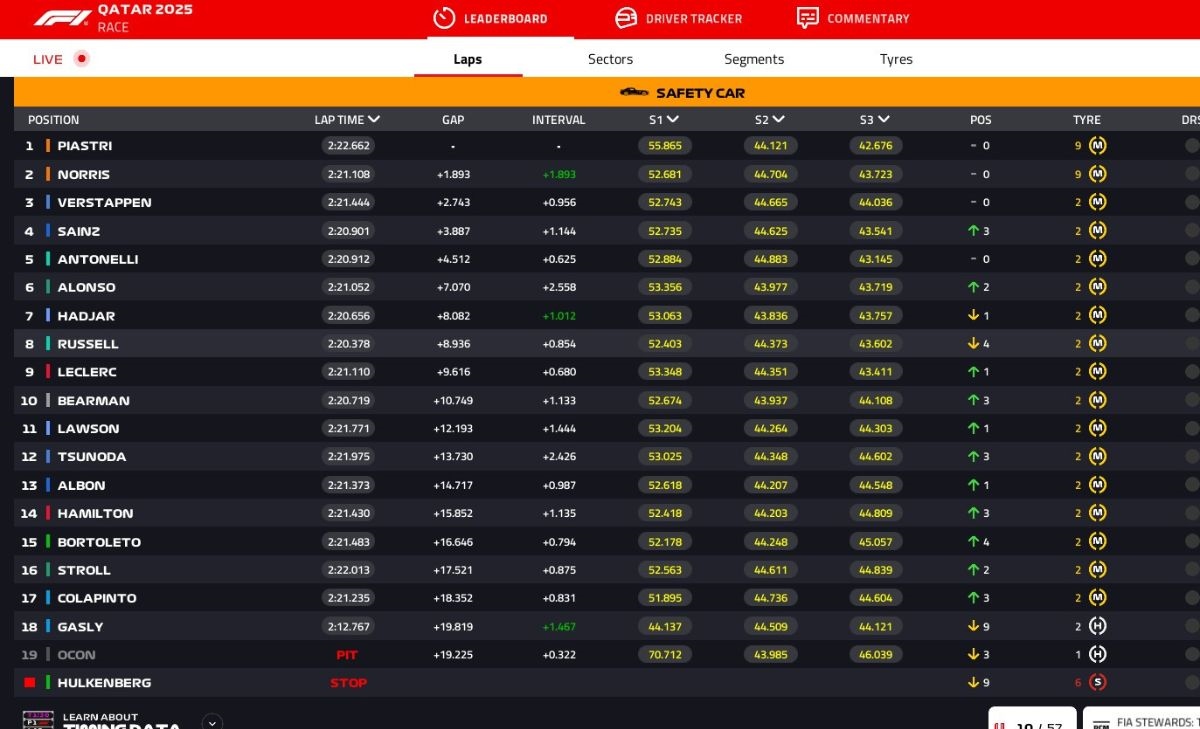Expand the Learn About Timing Data panel
The height and width of the screenshot is (729, 1200).
pyautogui.click(x=211, y=721)
